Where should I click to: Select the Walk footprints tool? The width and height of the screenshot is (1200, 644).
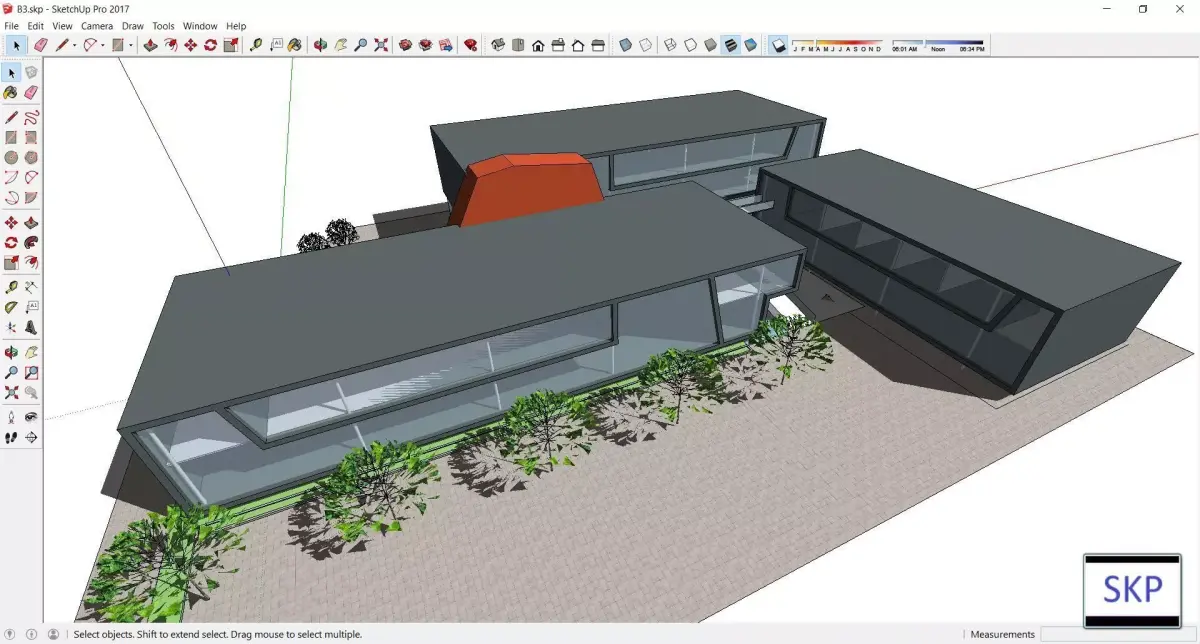click(11, 437)
